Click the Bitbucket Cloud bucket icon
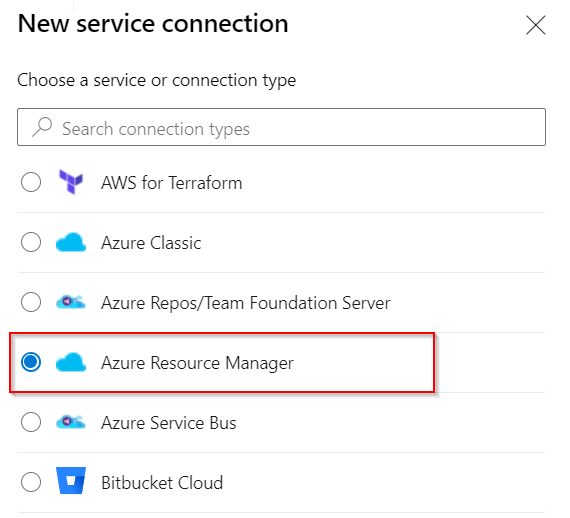Screen dimensions: 570x518 pos(71,481)
